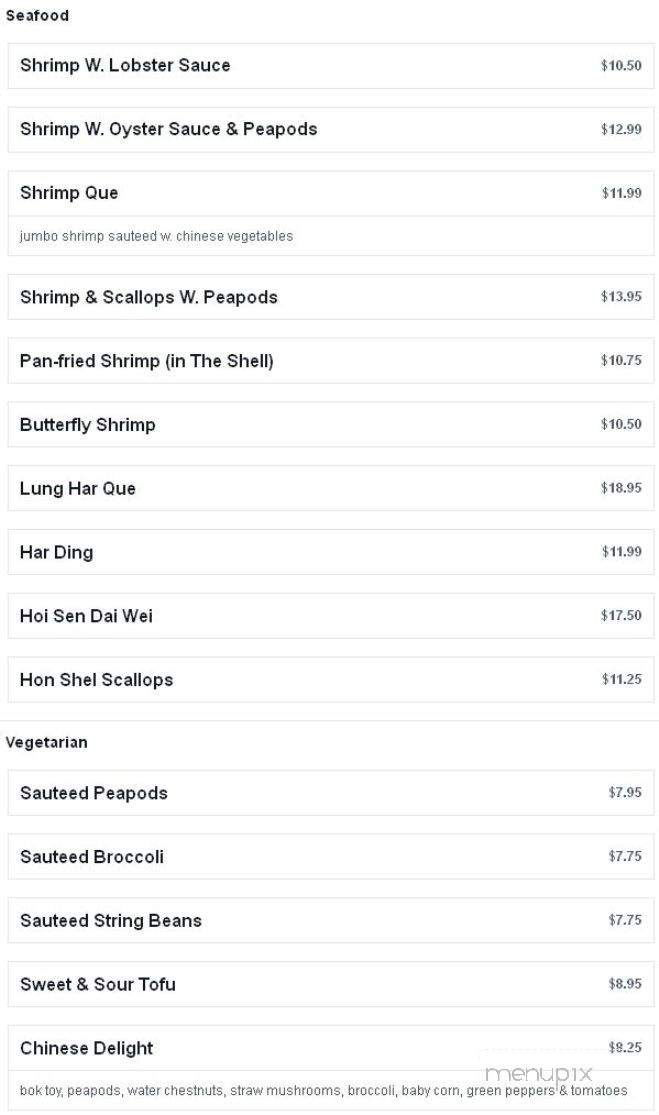This screenshot has width=659, height=1115.
Task: Select the Shrimp W. Lobster Sauce item
Action: click(x=331, y=65)
